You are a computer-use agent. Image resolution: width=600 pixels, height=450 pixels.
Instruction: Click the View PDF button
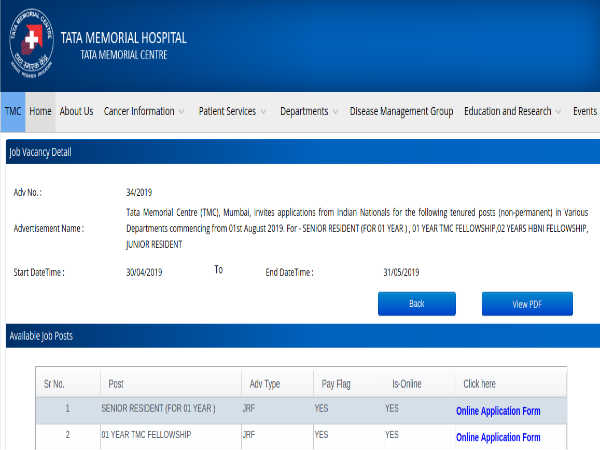[527, 303]
